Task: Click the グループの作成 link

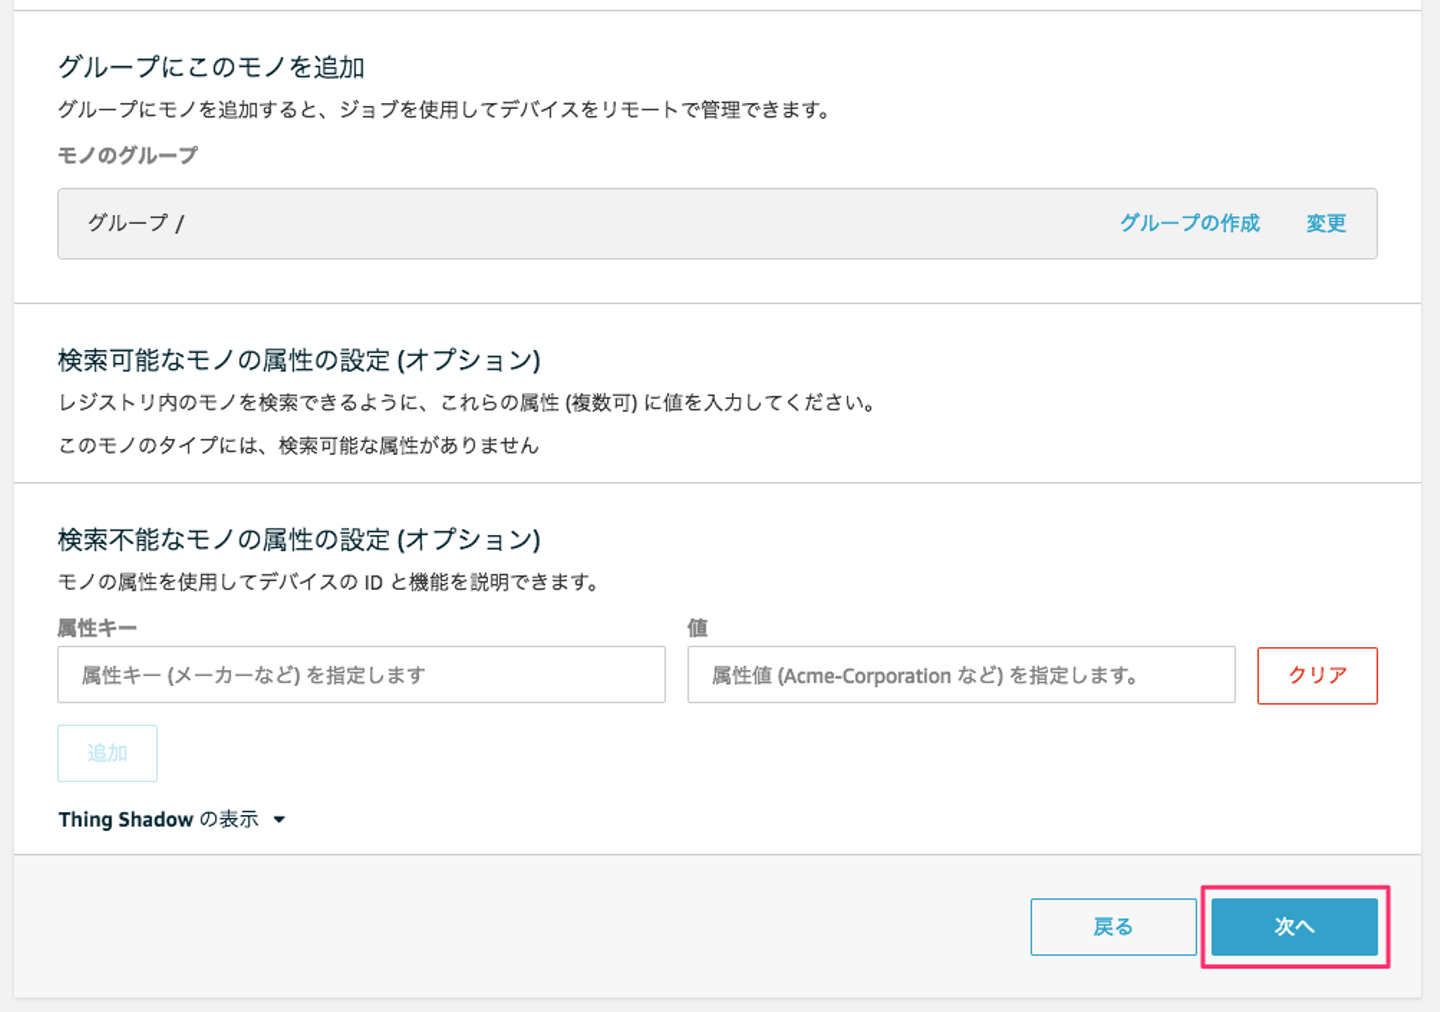Action: pyautogui.click(x=1189, y=223)
